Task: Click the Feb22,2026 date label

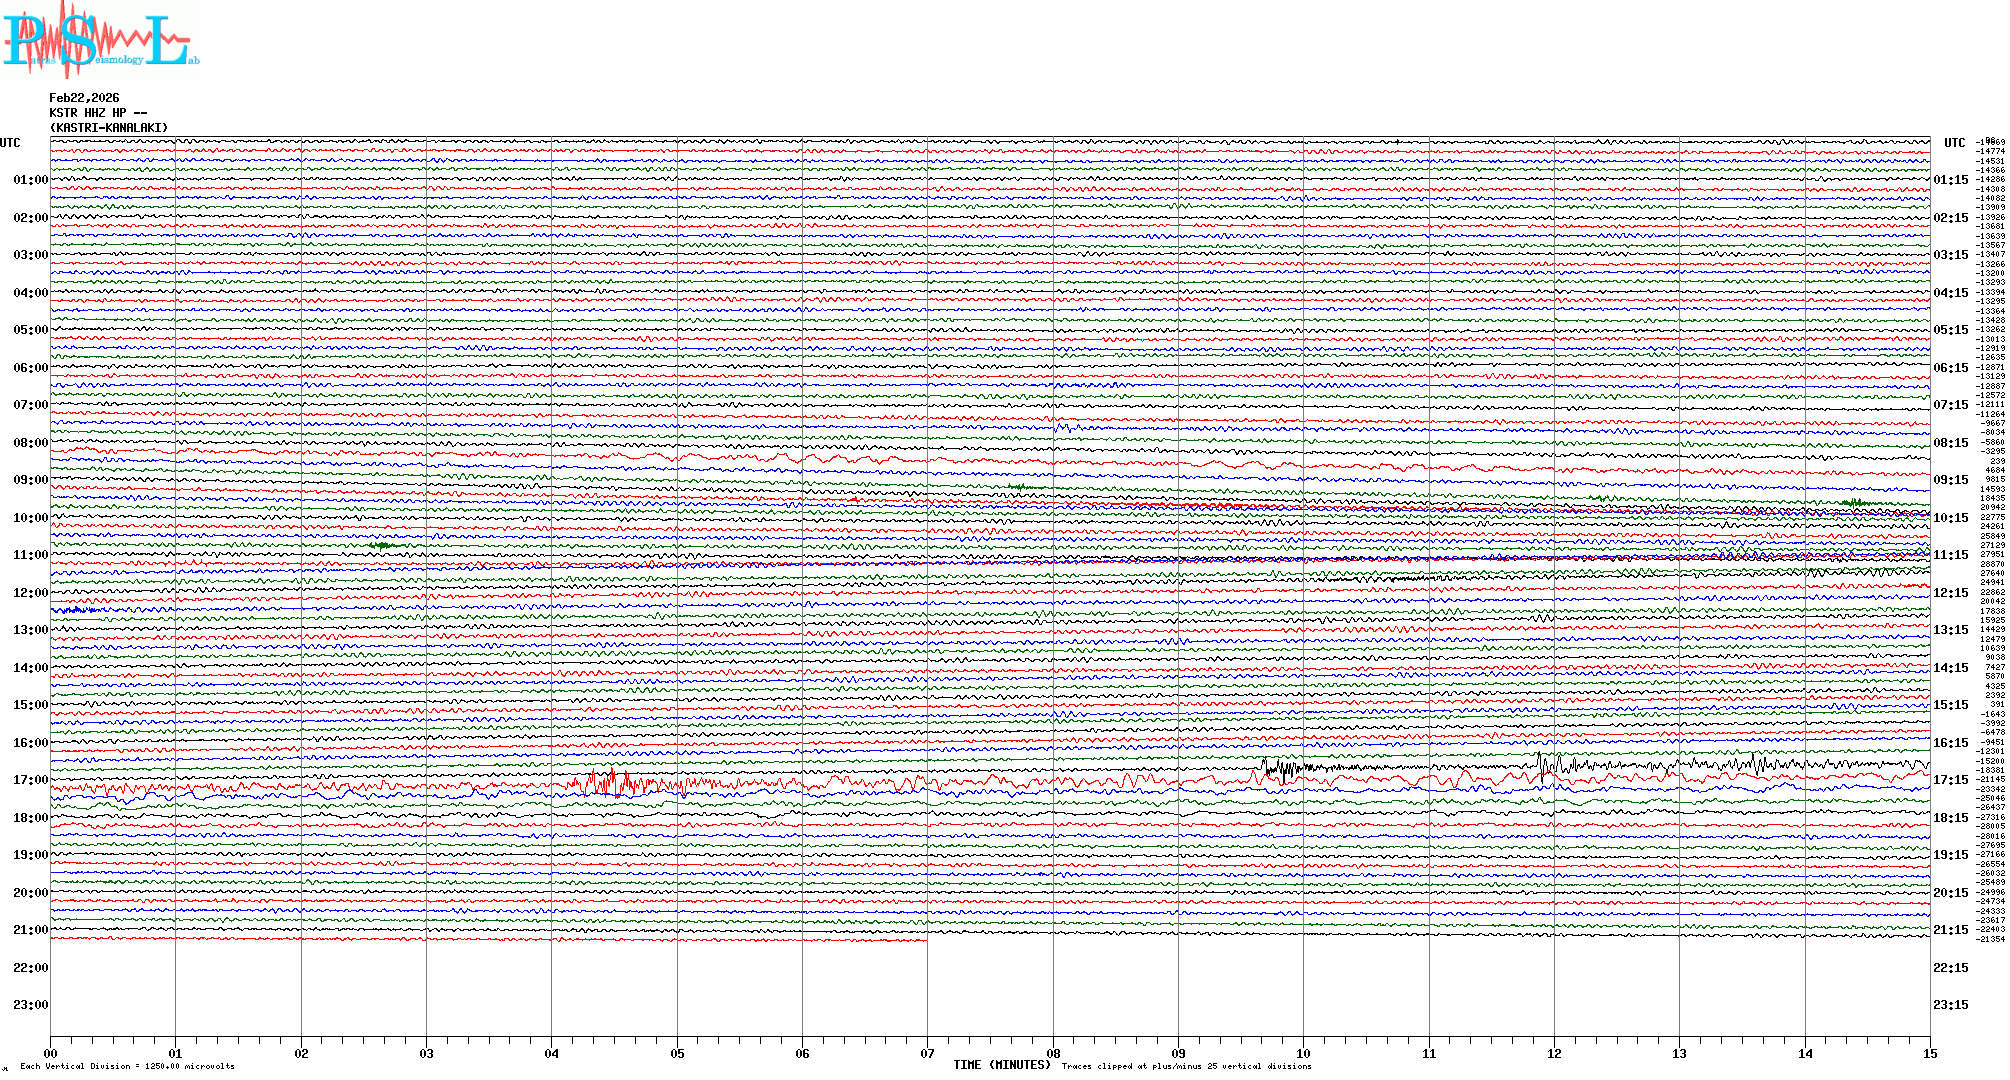Action: click(x=84, y=98)
